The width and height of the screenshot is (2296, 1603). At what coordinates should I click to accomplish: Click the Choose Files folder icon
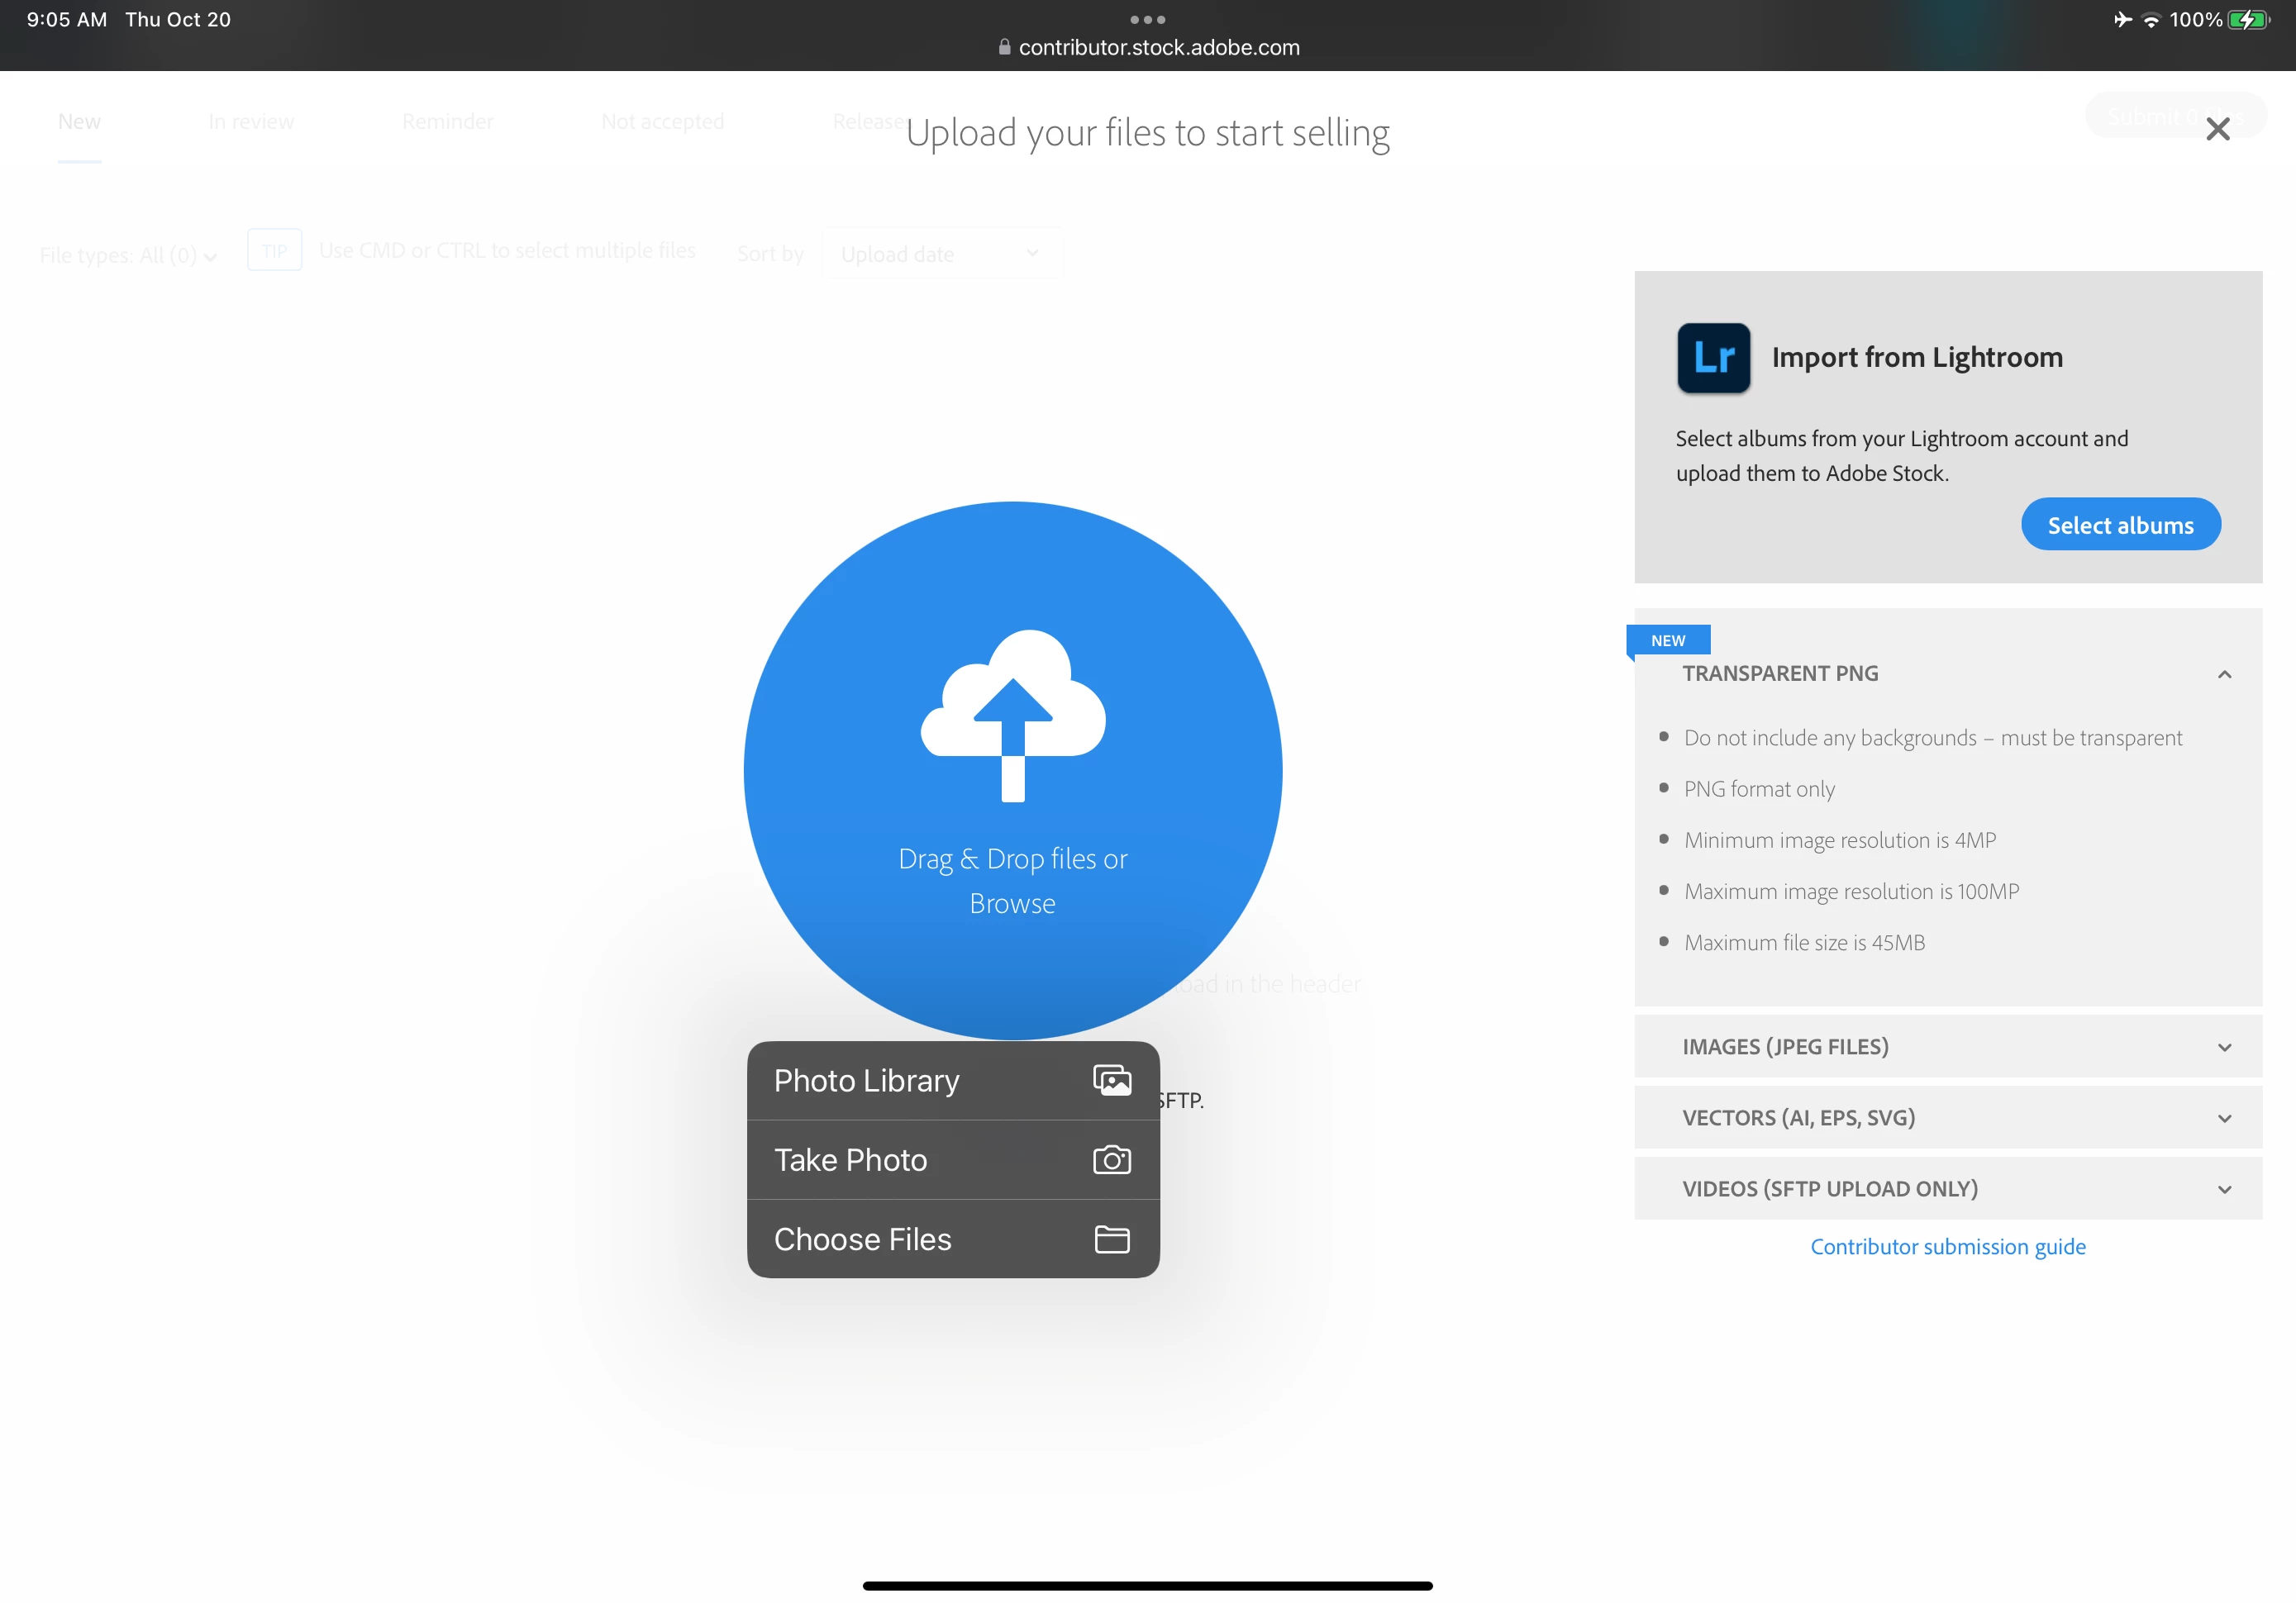point(1111,1239)
